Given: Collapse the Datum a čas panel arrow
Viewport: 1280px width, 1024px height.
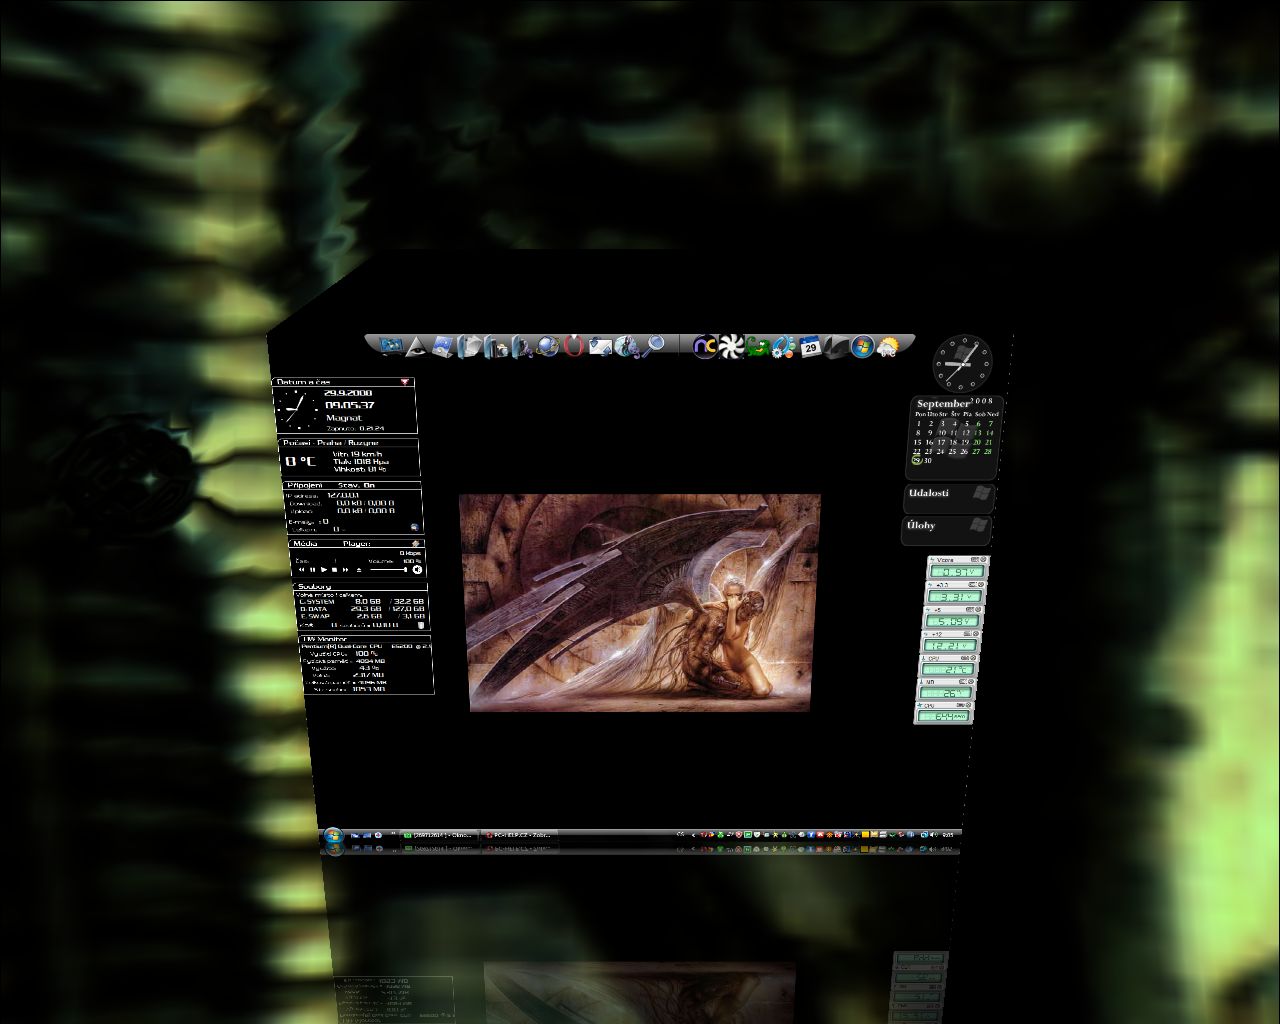Looking at the screenshot, I should 405,381.
